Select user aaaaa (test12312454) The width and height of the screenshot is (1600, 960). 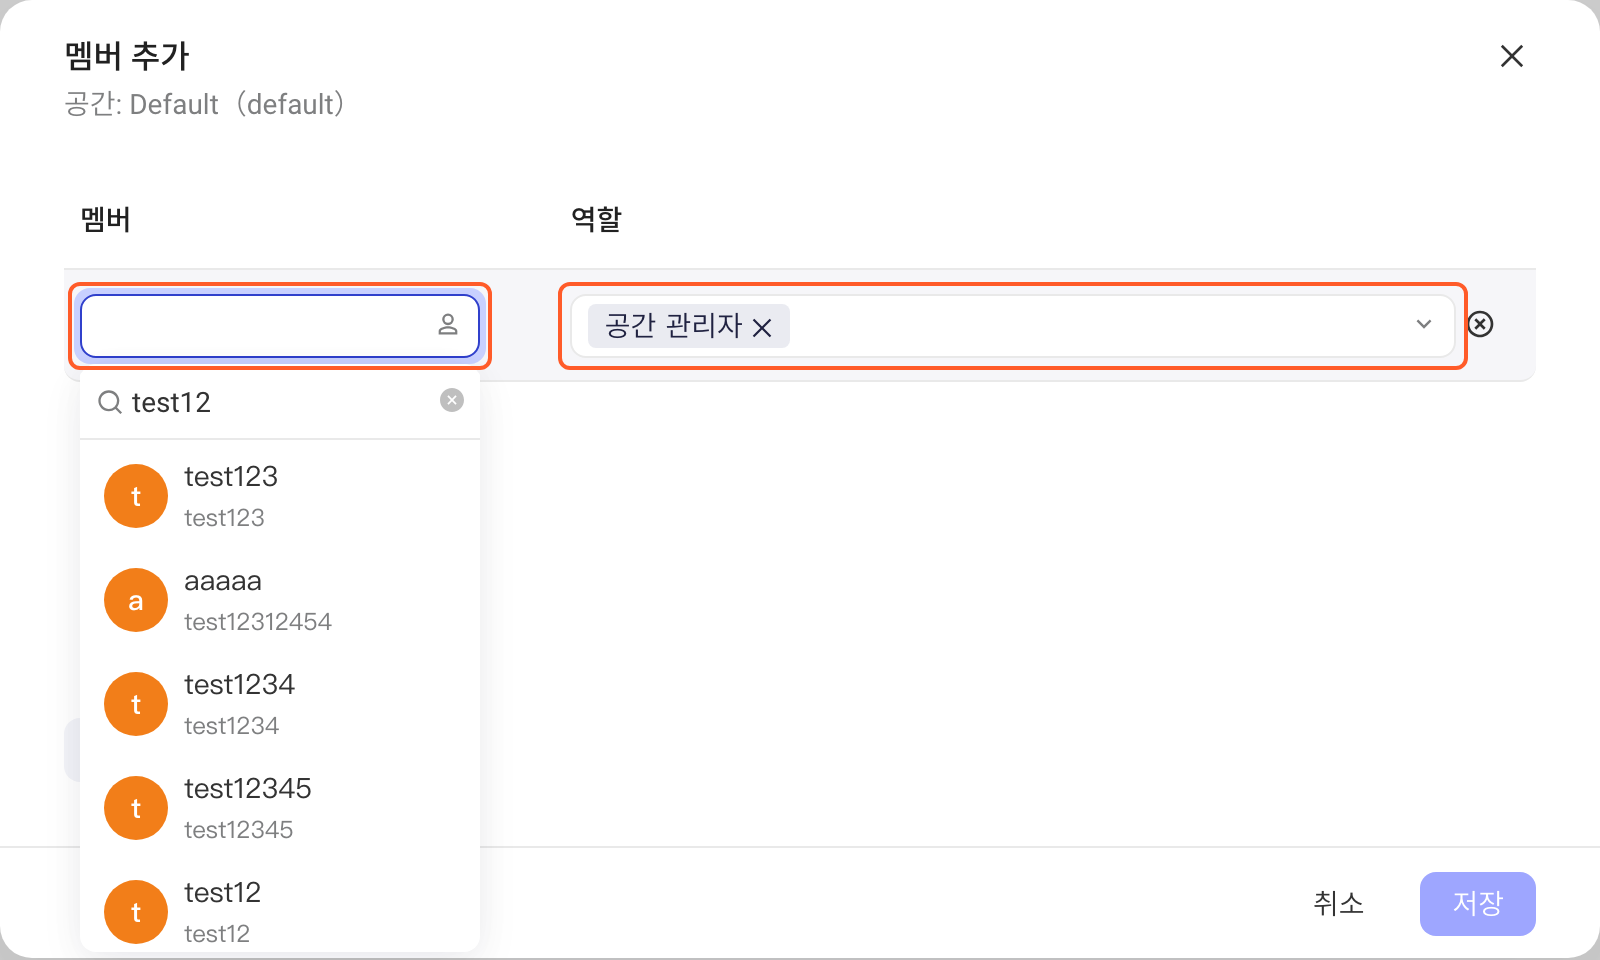coord(280,600)
